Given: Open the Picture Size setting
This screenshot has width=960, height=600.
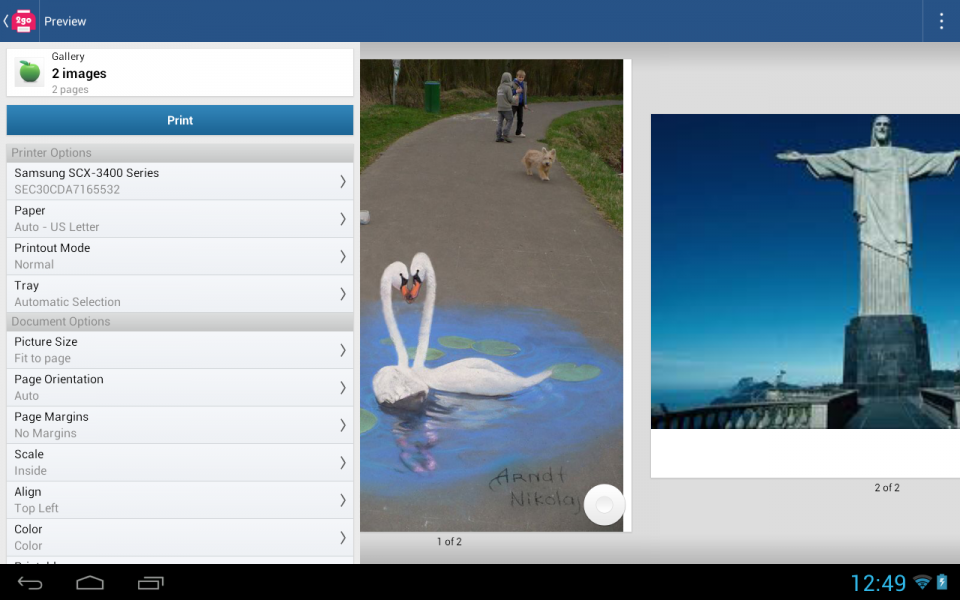Looking at the screenshot, I should pyautogui.click(x=180, y=350).
